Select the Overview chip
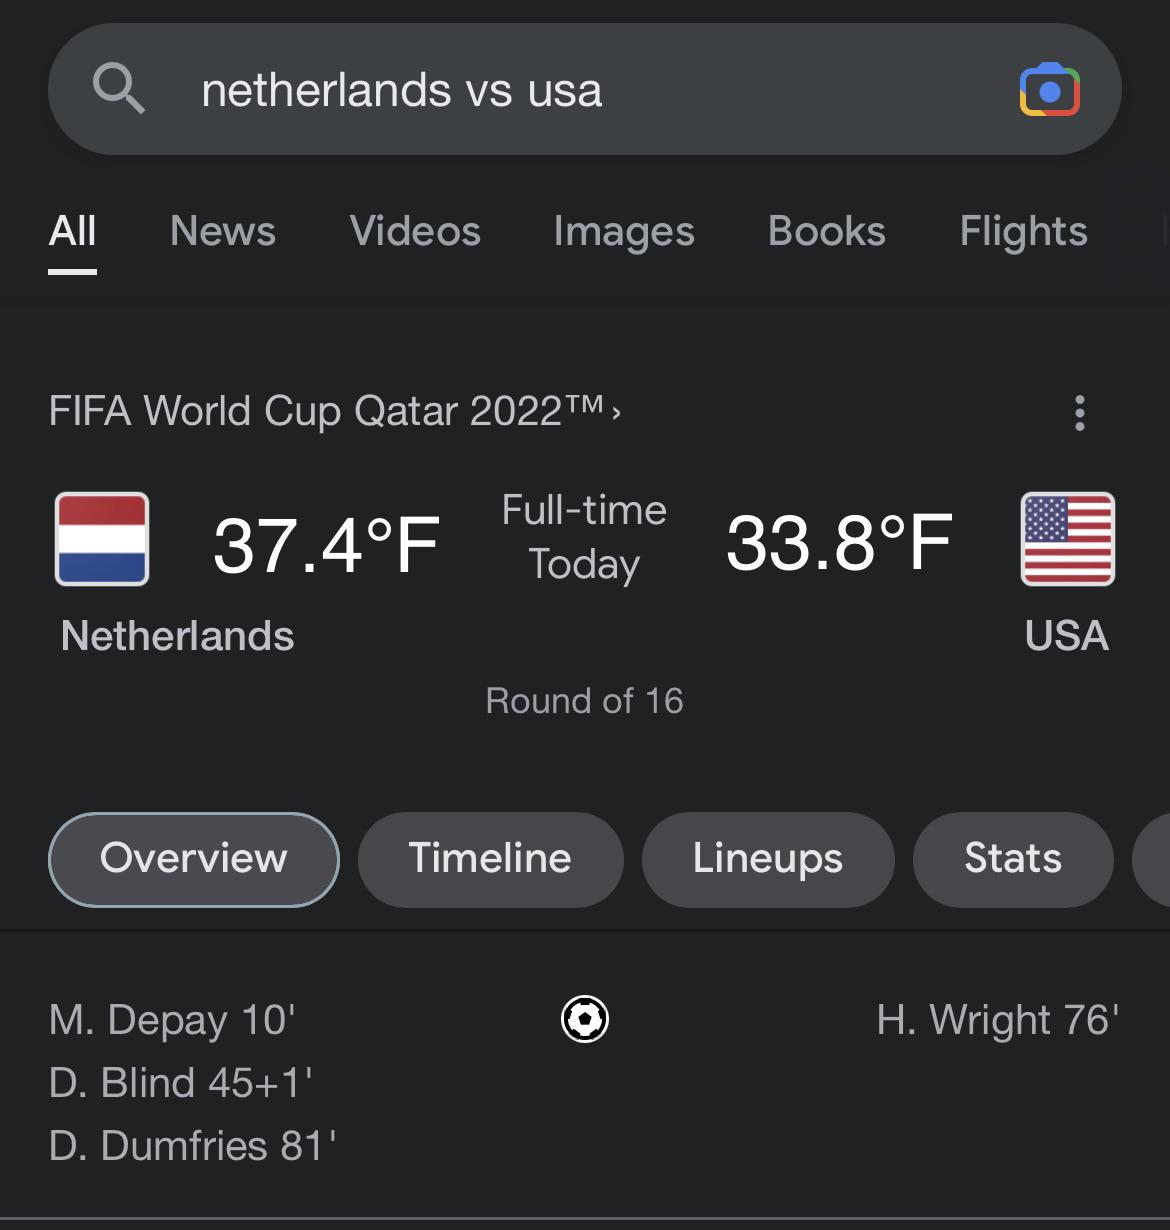The height and width of the screenshot is (1230, 1170). [193, 859]
